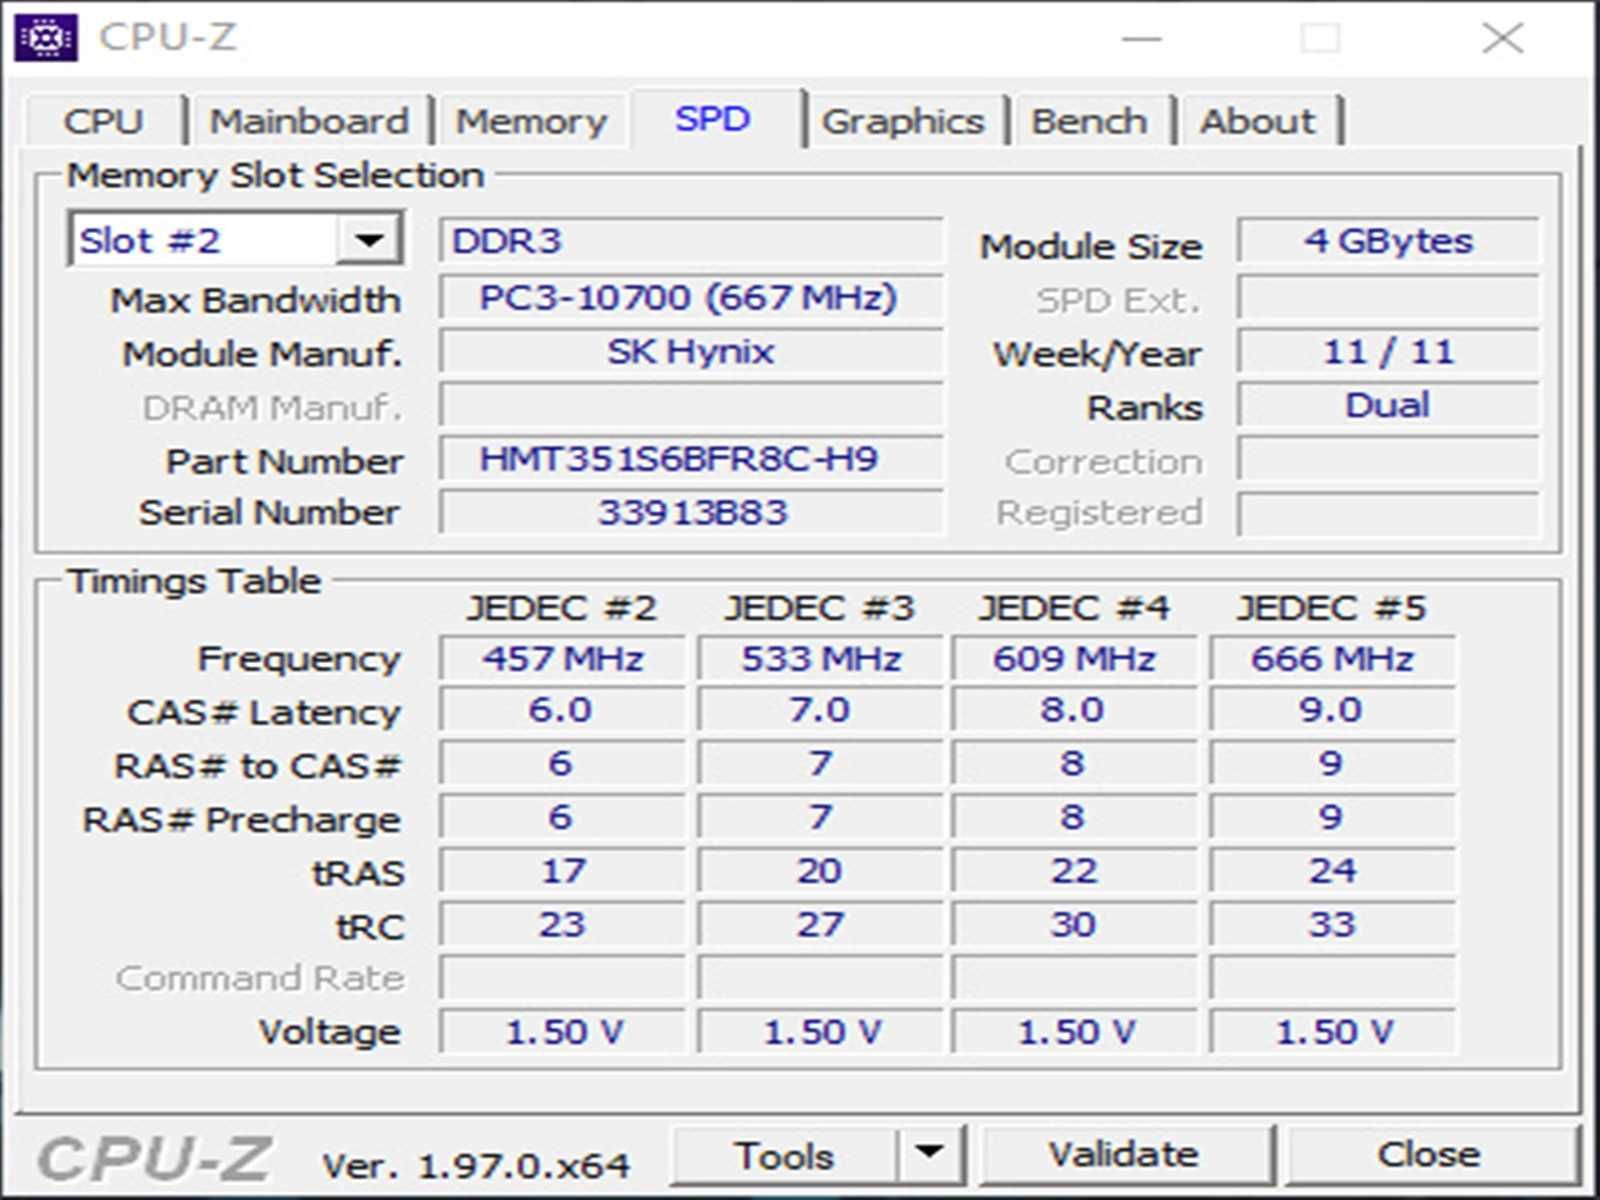The width and height of the screenshot is (1600, 1200).
Task: Click the tRAS value 24
Action: (1332, 871)
